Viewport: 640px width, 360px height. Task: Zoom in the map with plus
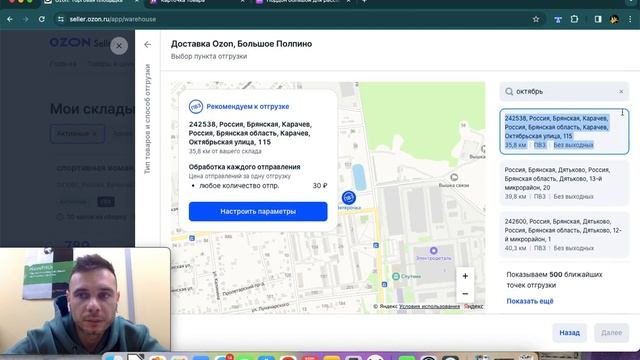[x=465, y=276]
